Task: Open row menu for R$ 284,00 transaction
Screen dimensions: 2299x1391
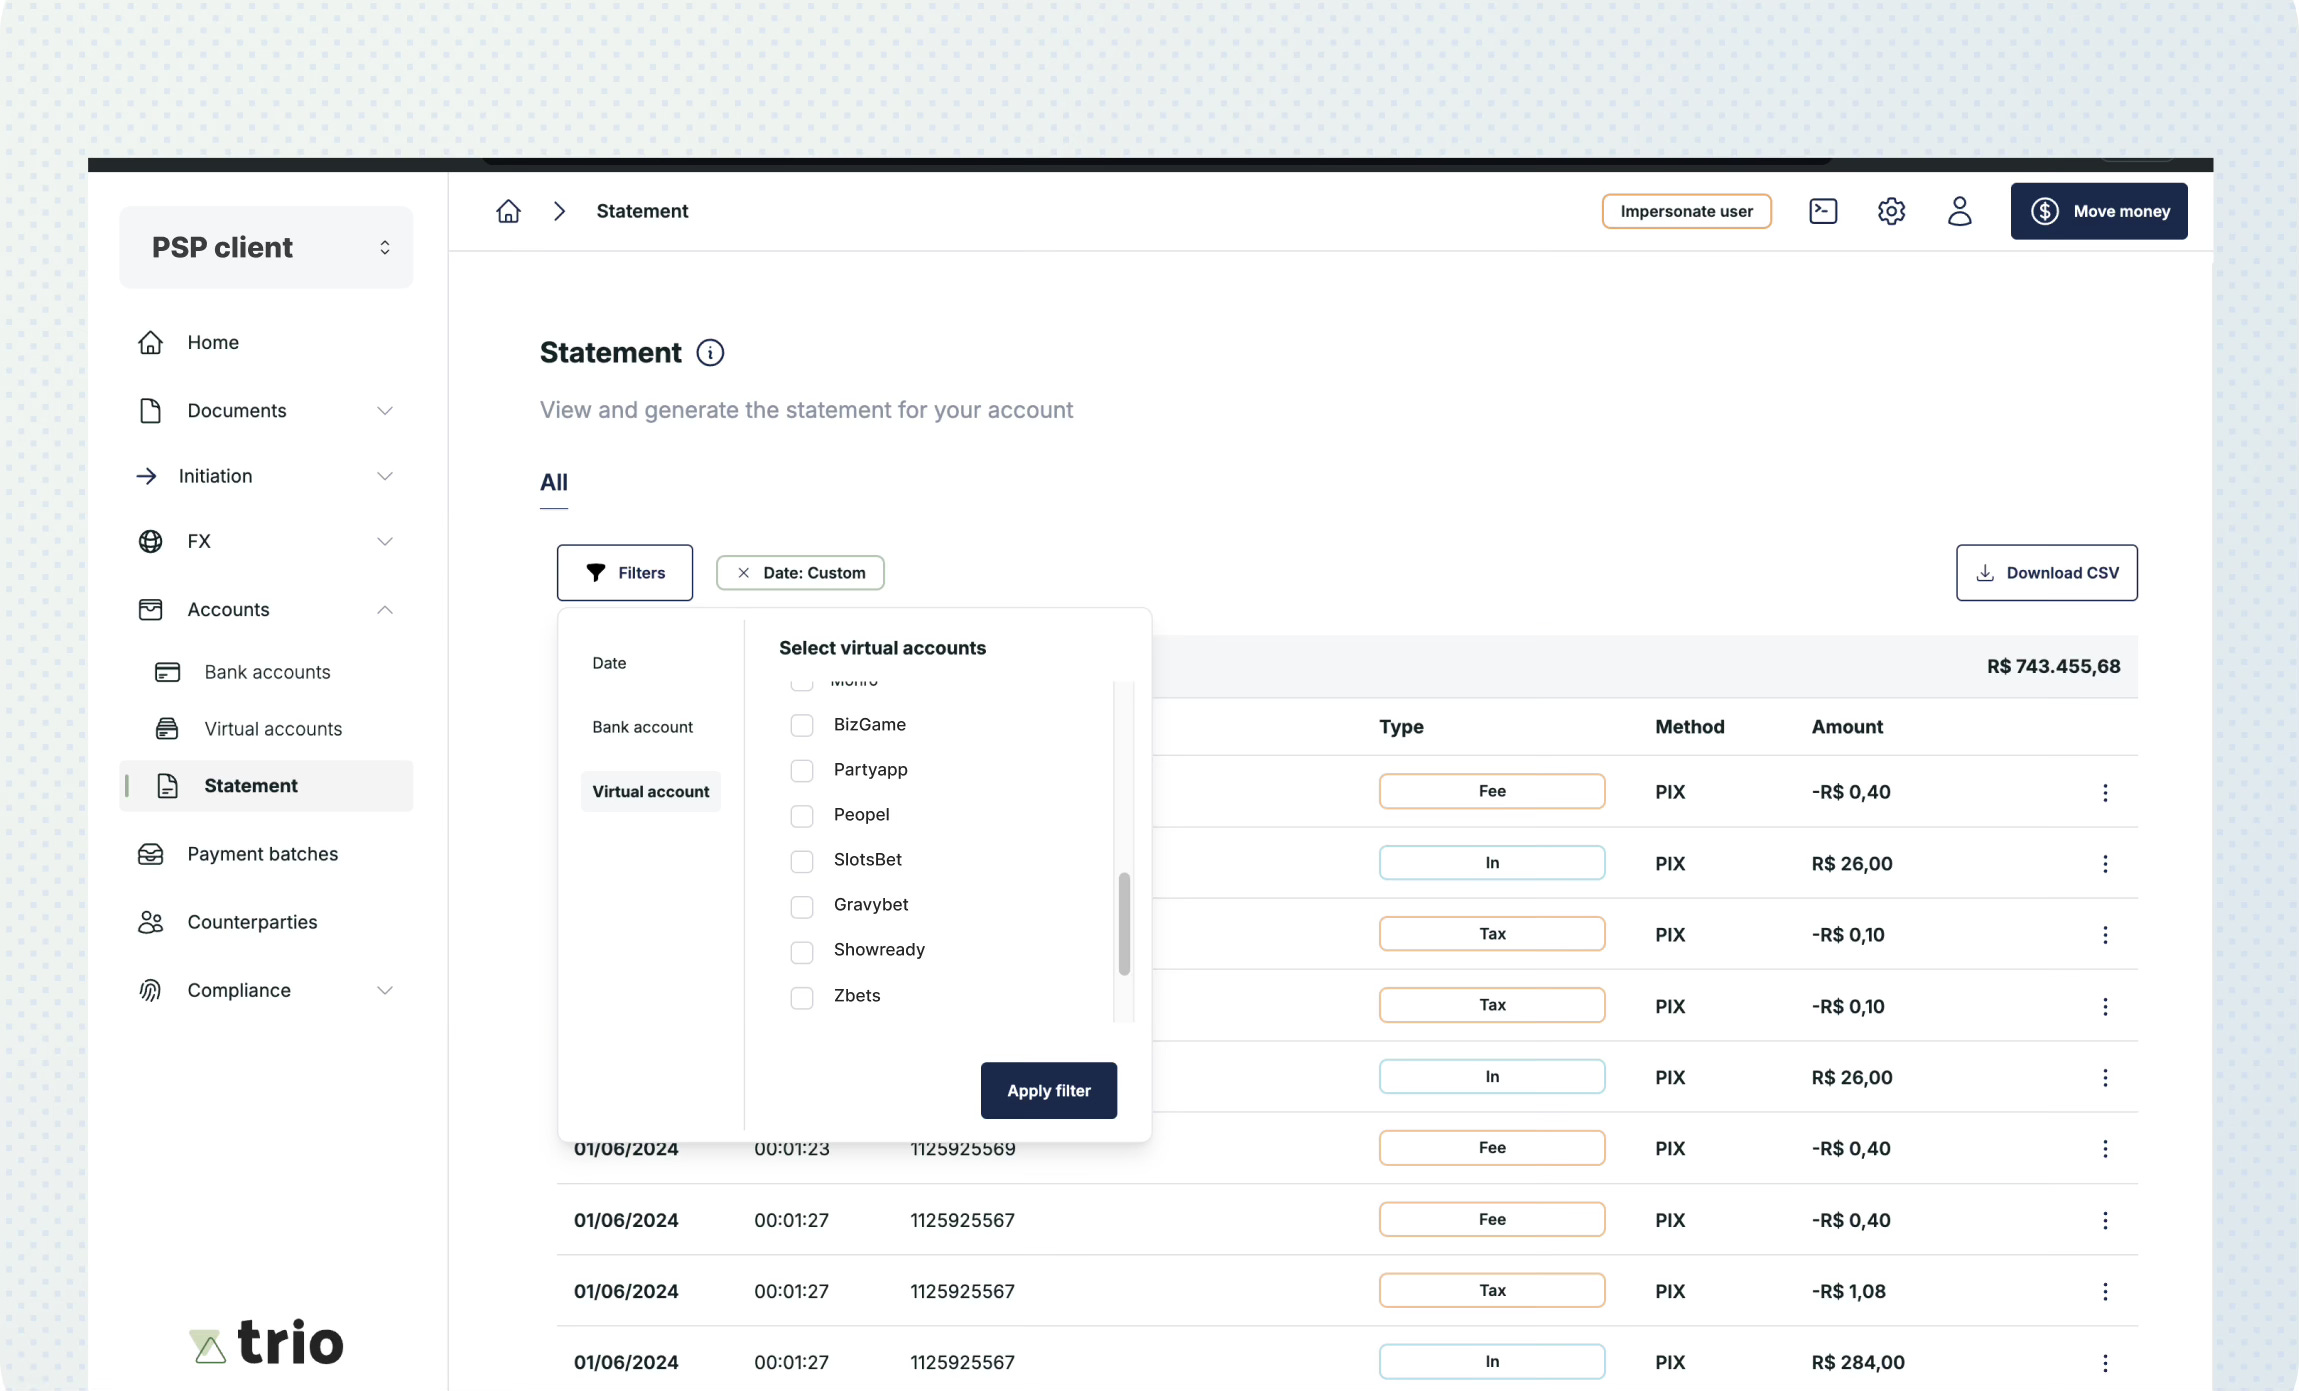Action: (2104, 1362)
